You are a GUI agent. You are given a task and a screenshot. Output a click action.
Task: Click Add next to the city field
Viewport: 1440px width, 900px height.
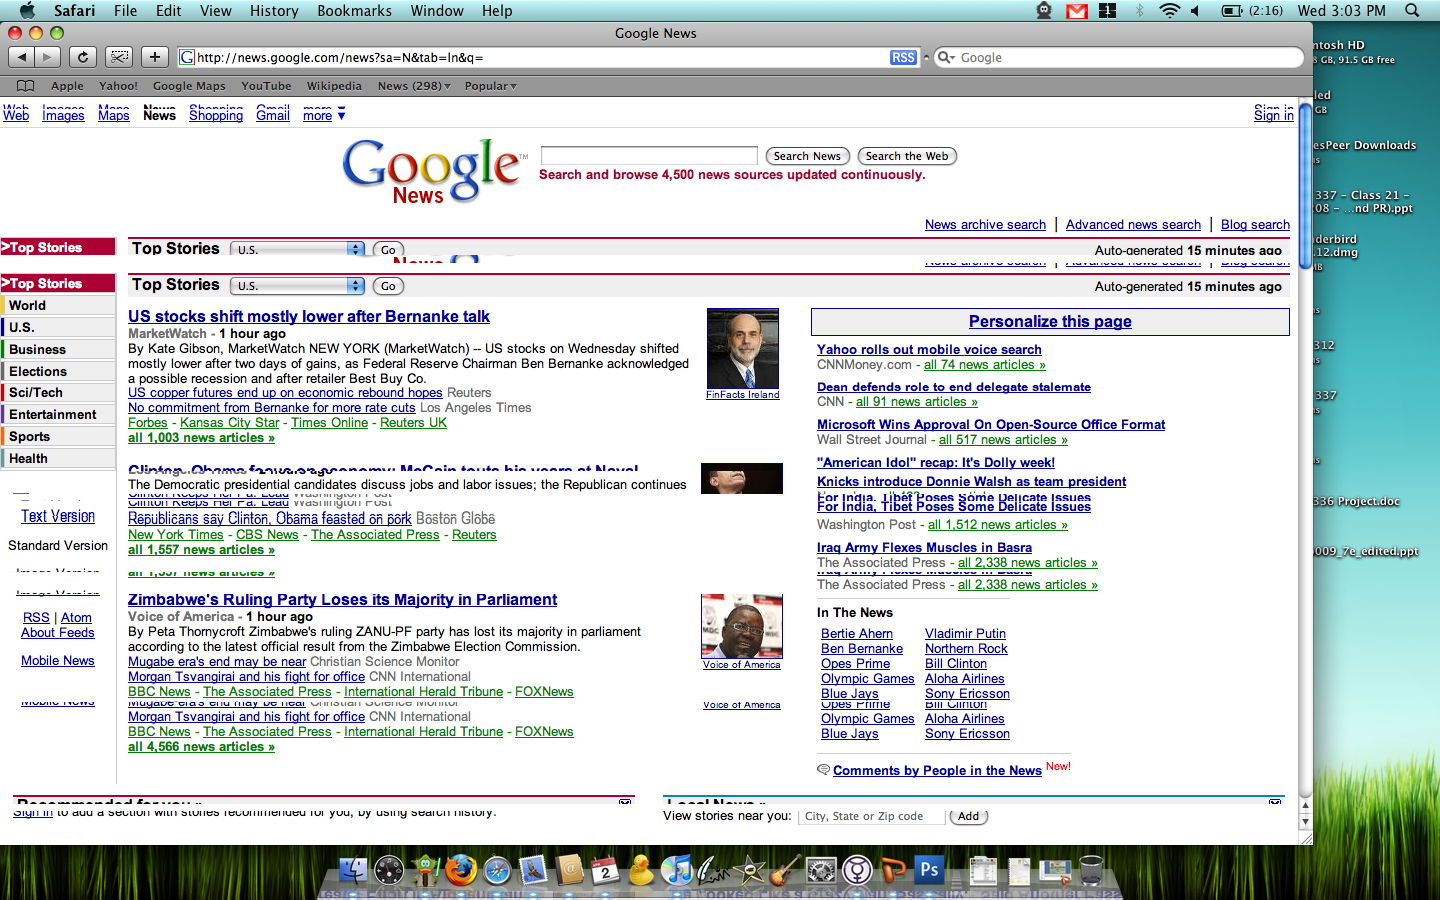[968, 816]
